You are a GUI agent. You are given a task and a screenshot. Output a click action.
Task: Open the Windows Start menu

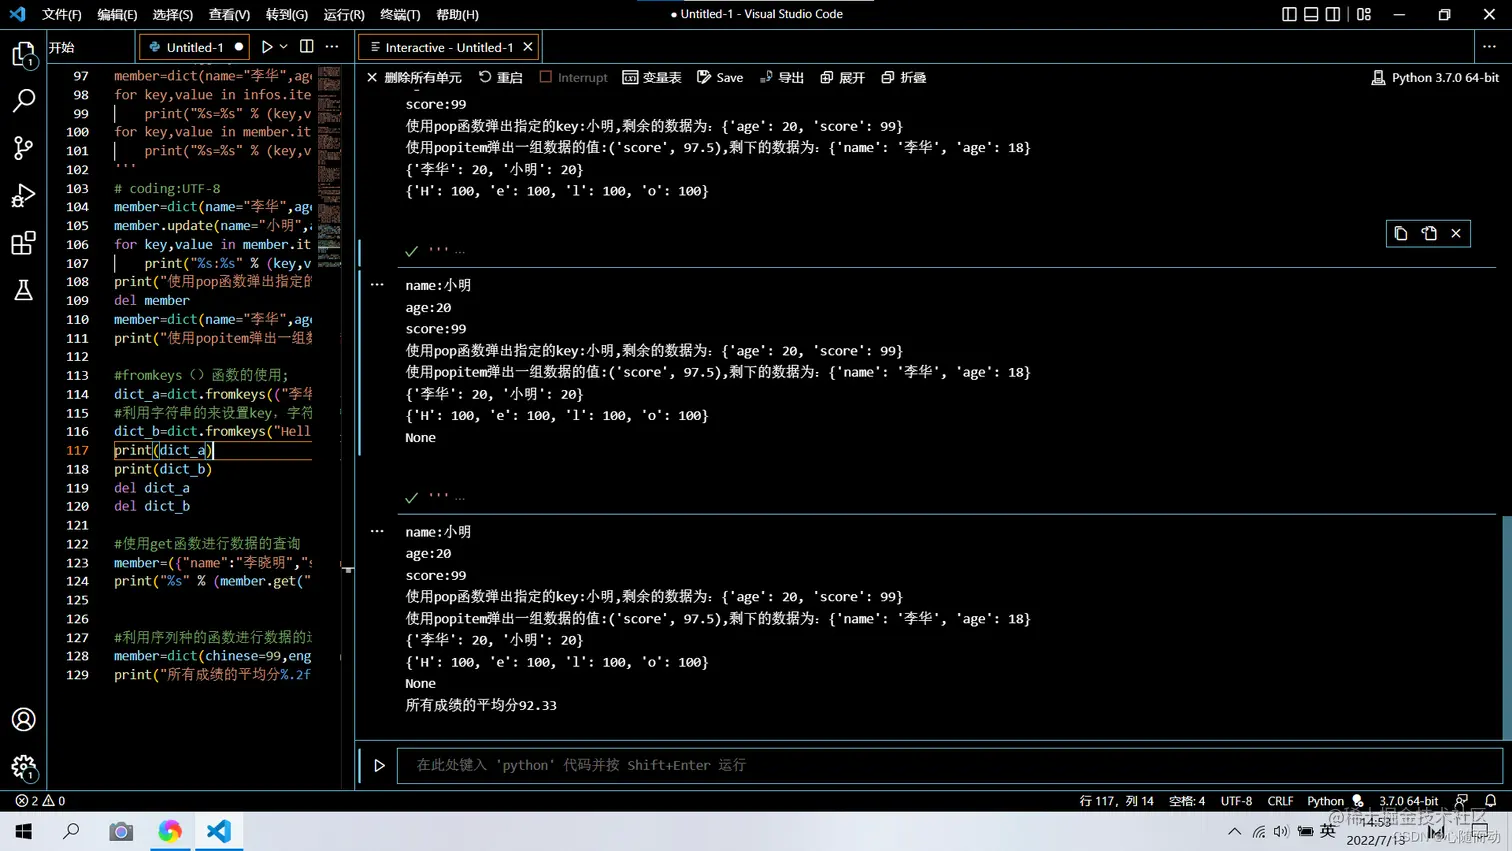tap(23, 831)
